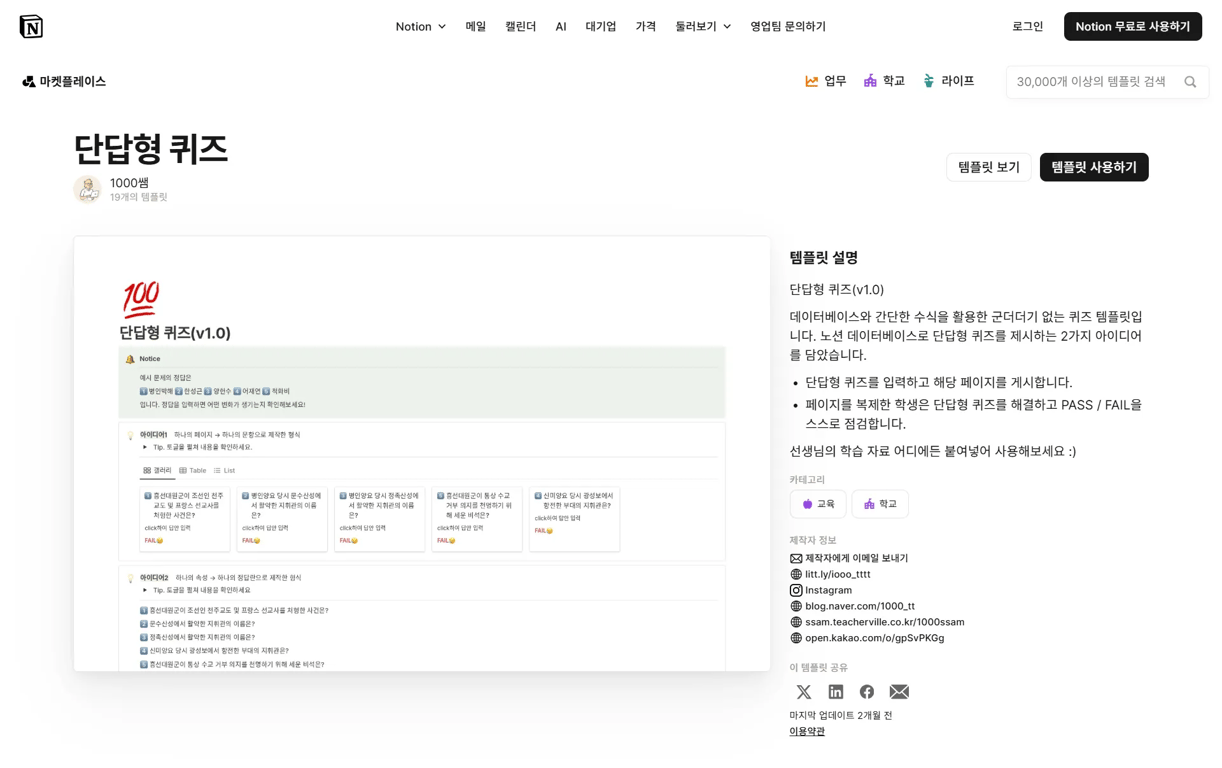Open the template preview image
Viewport: 1222px width, 768px height.
(x=422, y=454)
